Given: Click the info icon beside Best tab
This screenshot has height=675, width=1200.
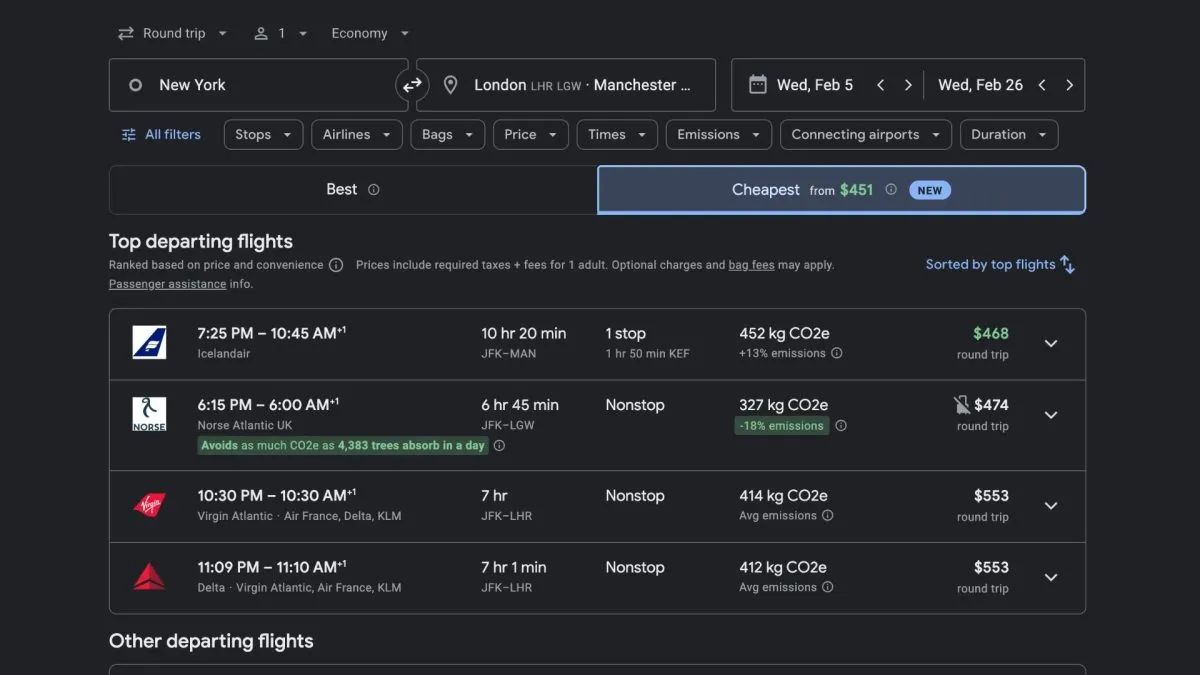Looking at the screenshot, I should 374,190.
